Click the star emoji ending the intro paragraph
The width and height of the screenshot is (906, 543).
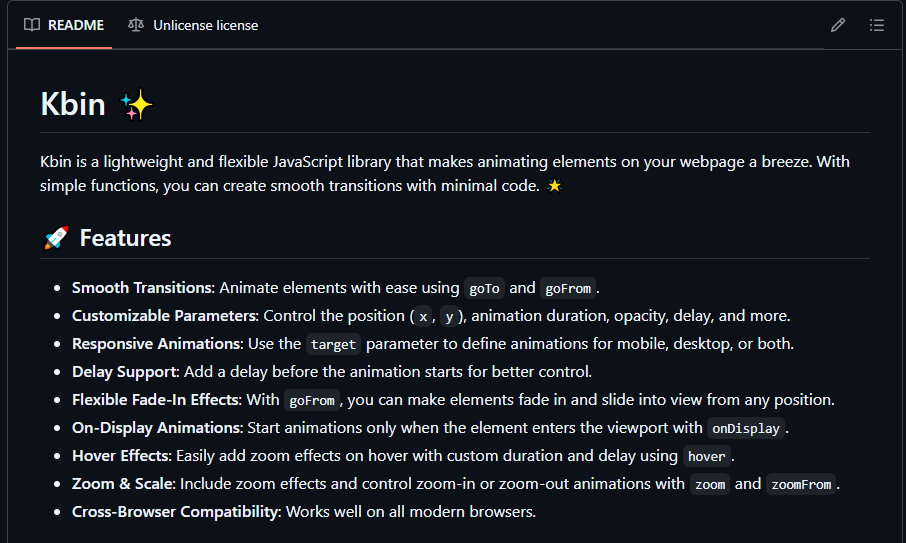[555, 186]
